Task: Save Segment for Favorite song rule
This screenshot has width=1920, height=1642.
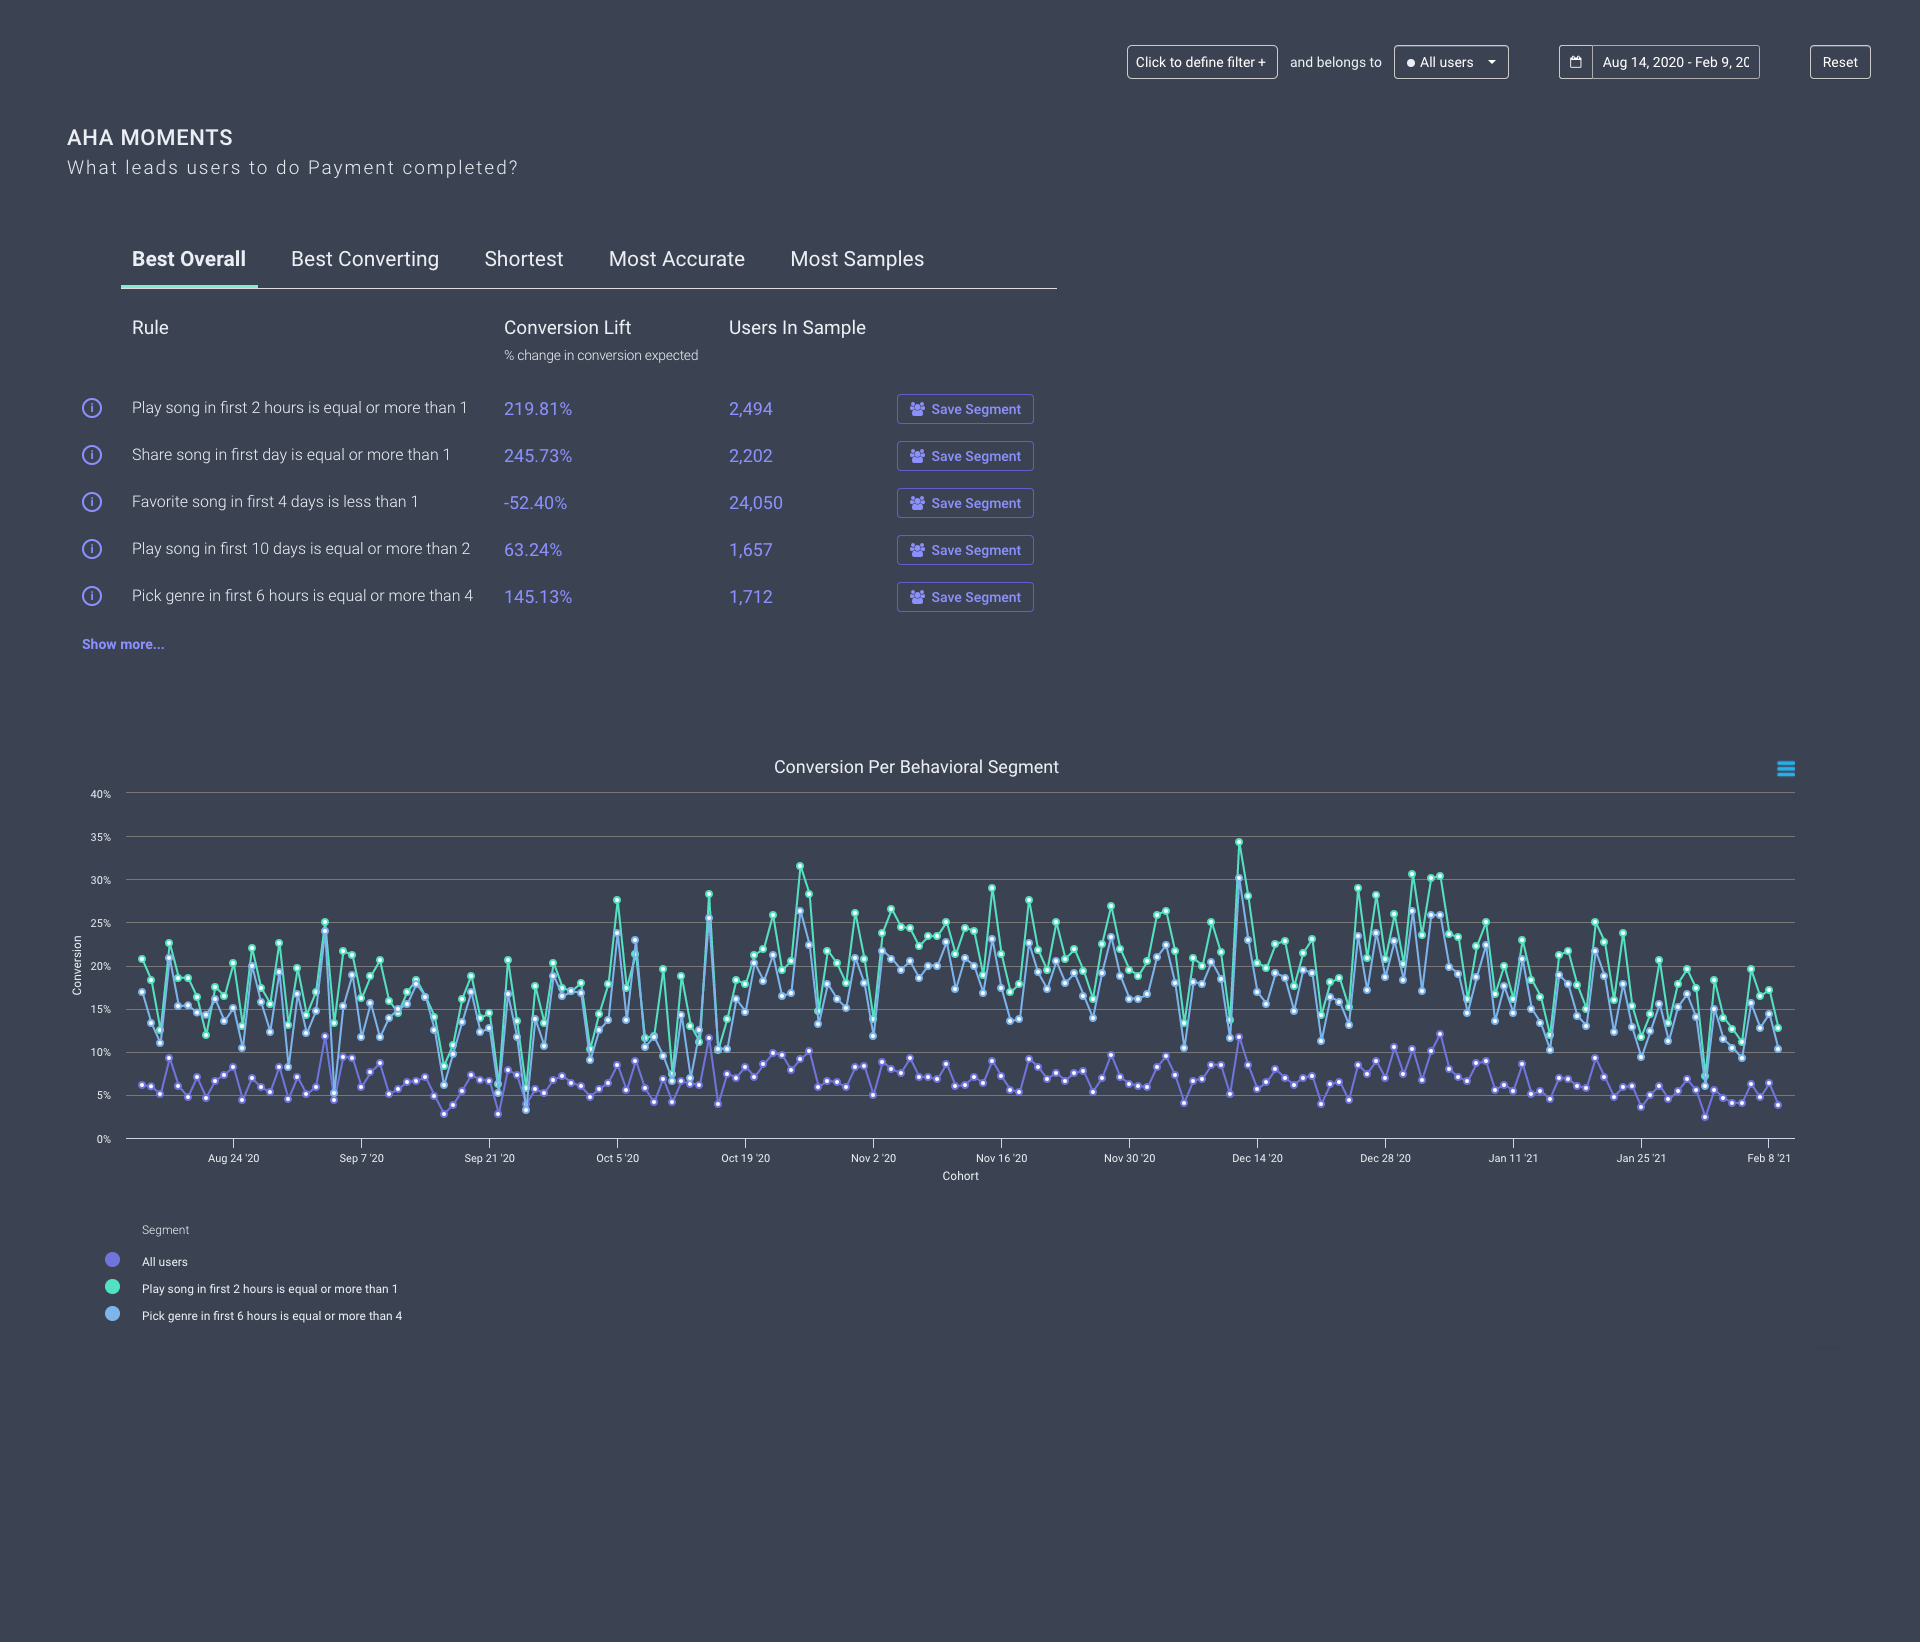Action: (965, 503)
